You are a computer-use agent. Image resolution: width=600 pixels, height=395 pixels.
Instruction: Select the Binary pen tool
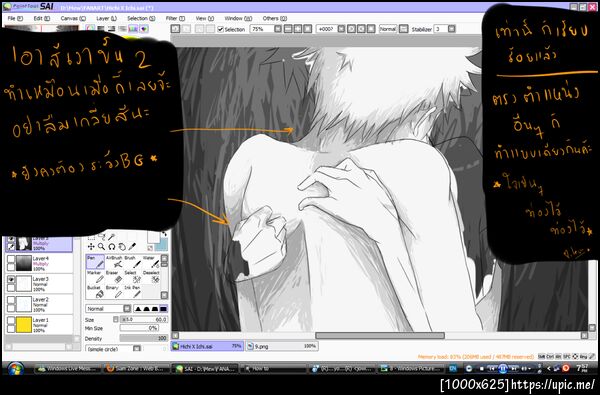tap(114, 292)
